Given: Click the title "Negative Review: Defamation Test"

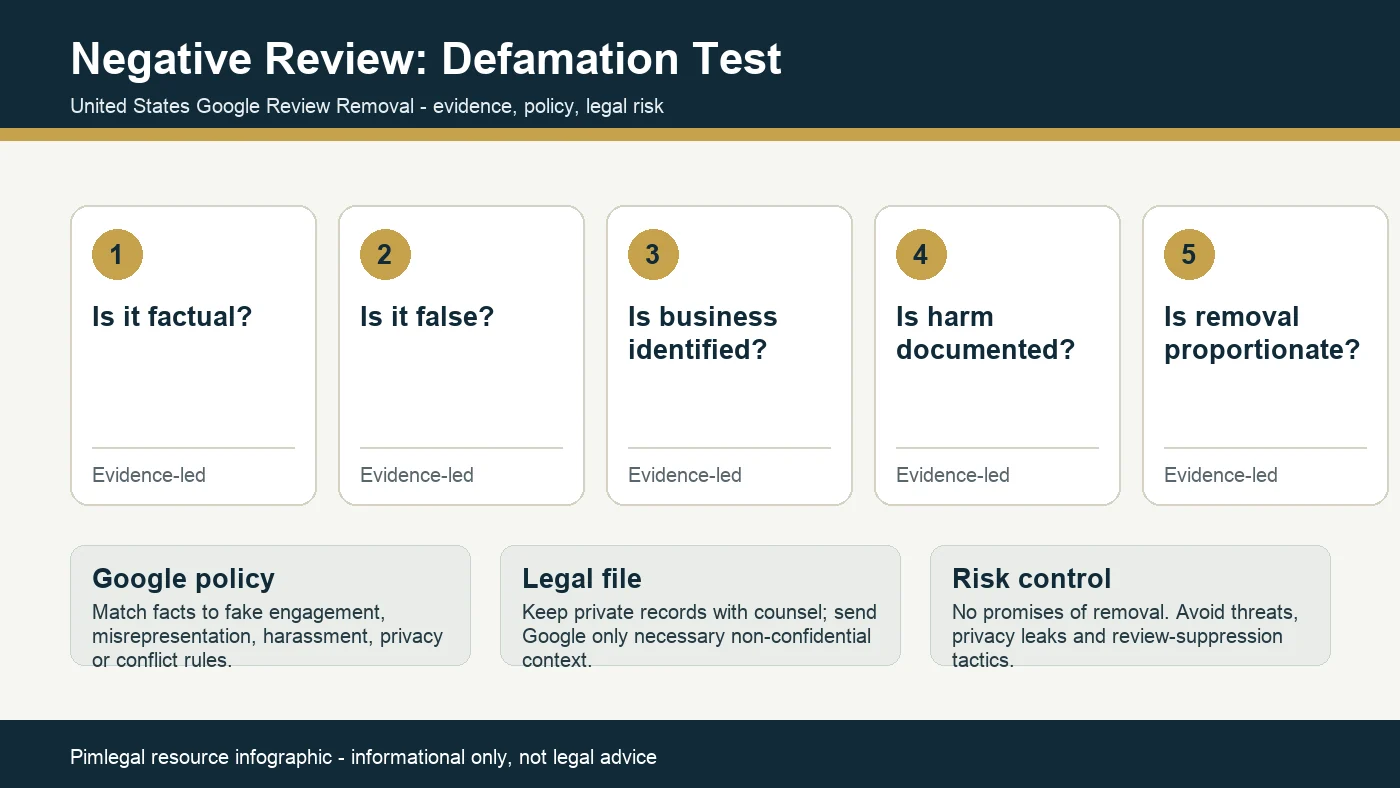Looking at the screenshot, I should (x=426, y=59).
